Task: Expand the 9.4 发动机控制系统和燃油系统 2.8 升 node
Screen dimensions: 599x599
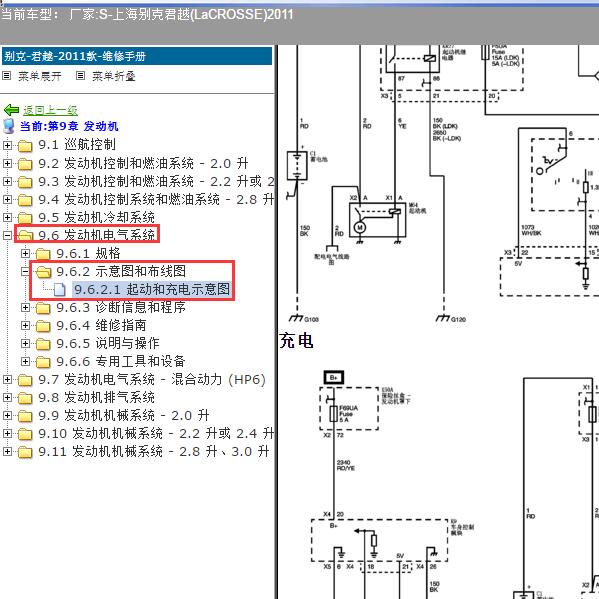Action: click(7, 199)
